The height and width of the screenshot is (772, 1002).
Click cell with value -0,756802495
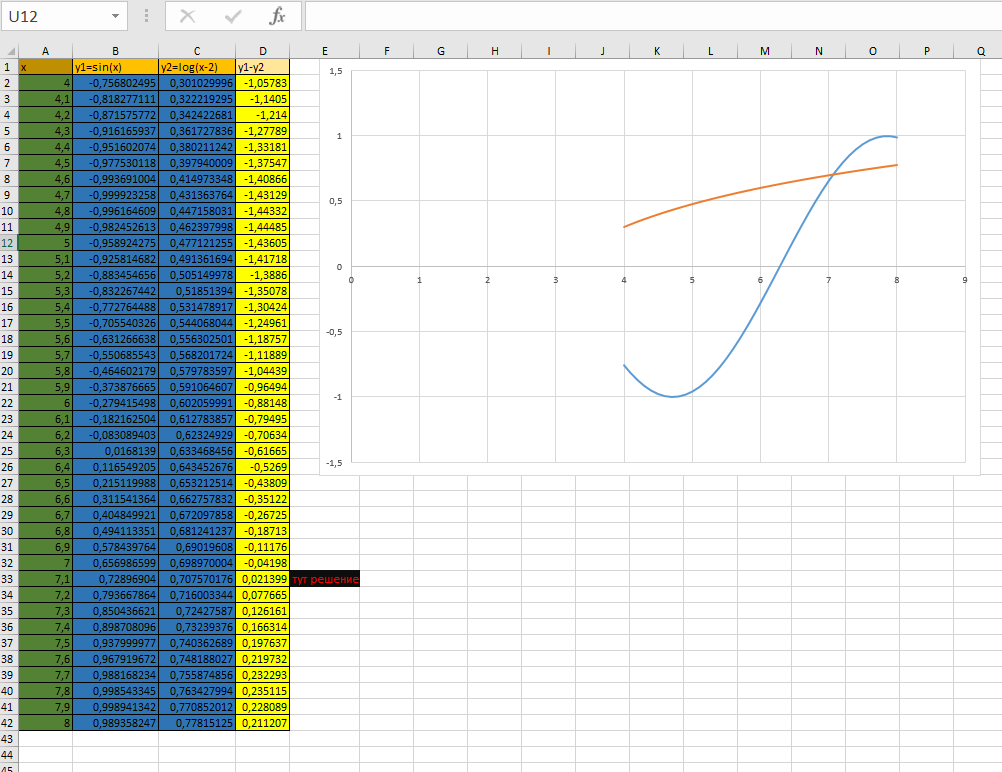point(116,83)
